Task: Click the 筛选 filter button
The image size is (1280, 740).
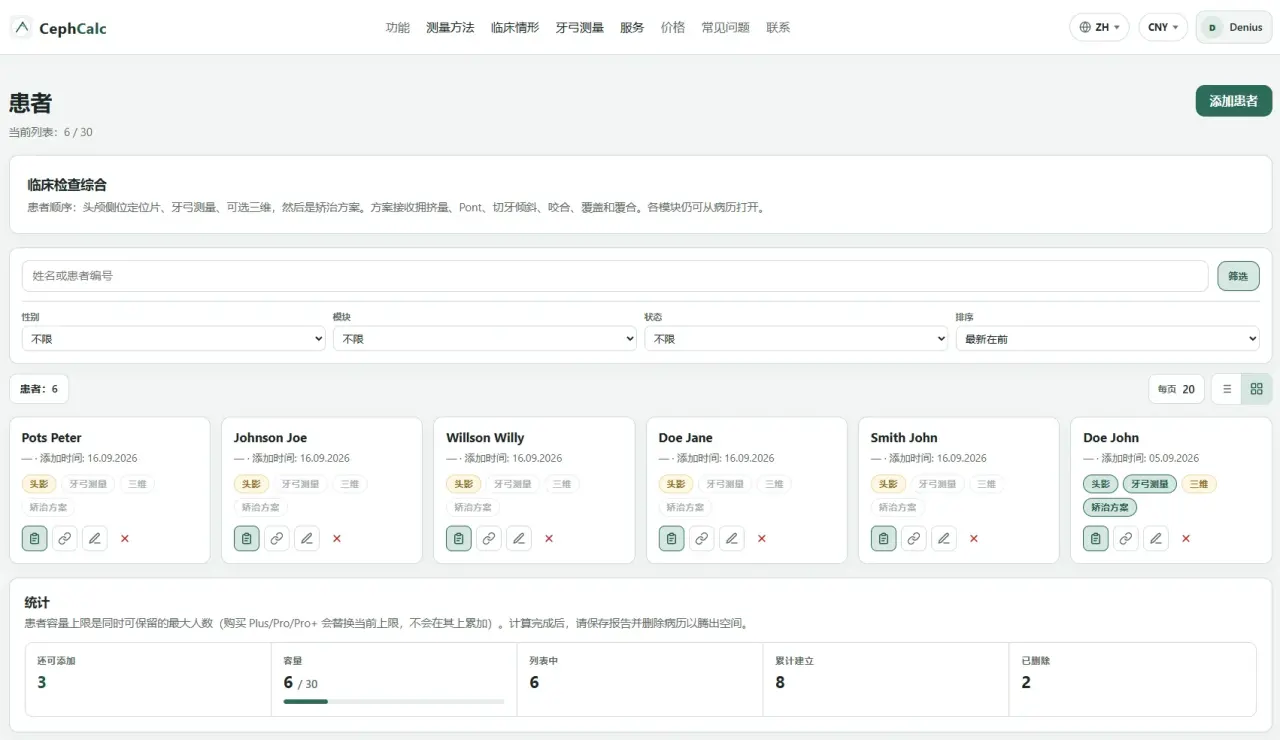Action: (1238, 276)
